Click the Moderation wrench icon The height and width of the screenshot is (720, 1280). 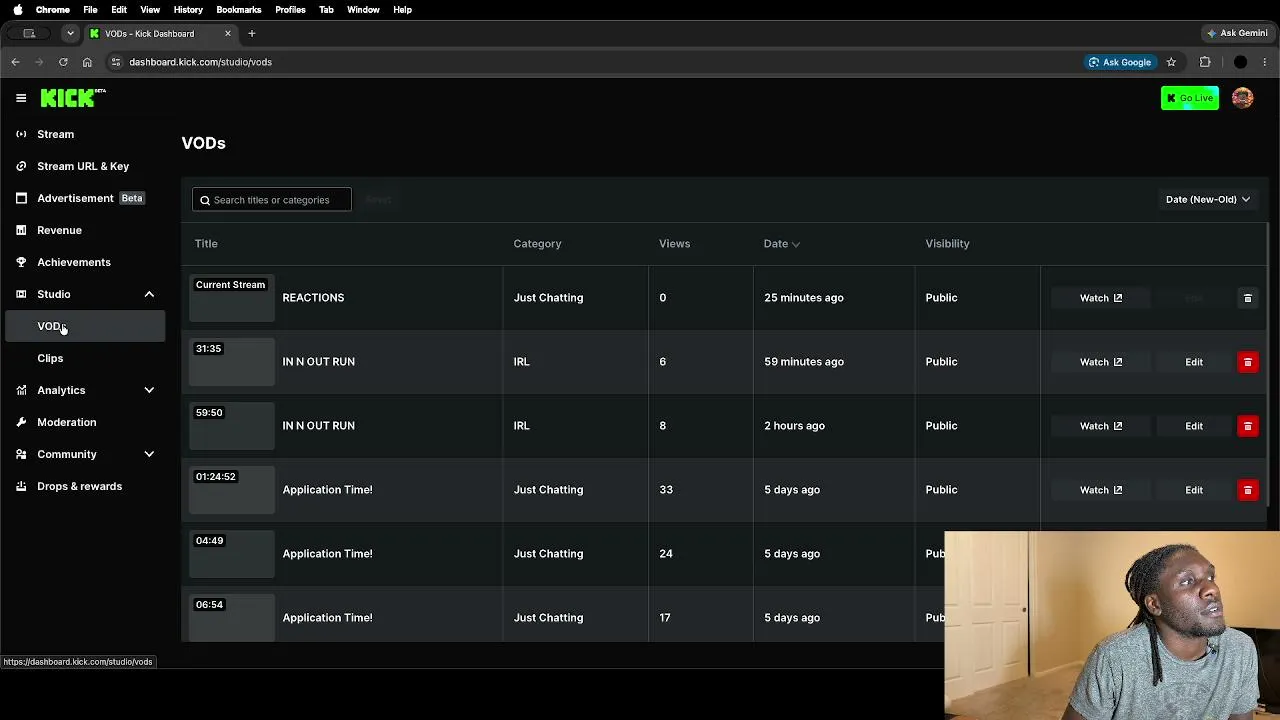tap(21, 422)
